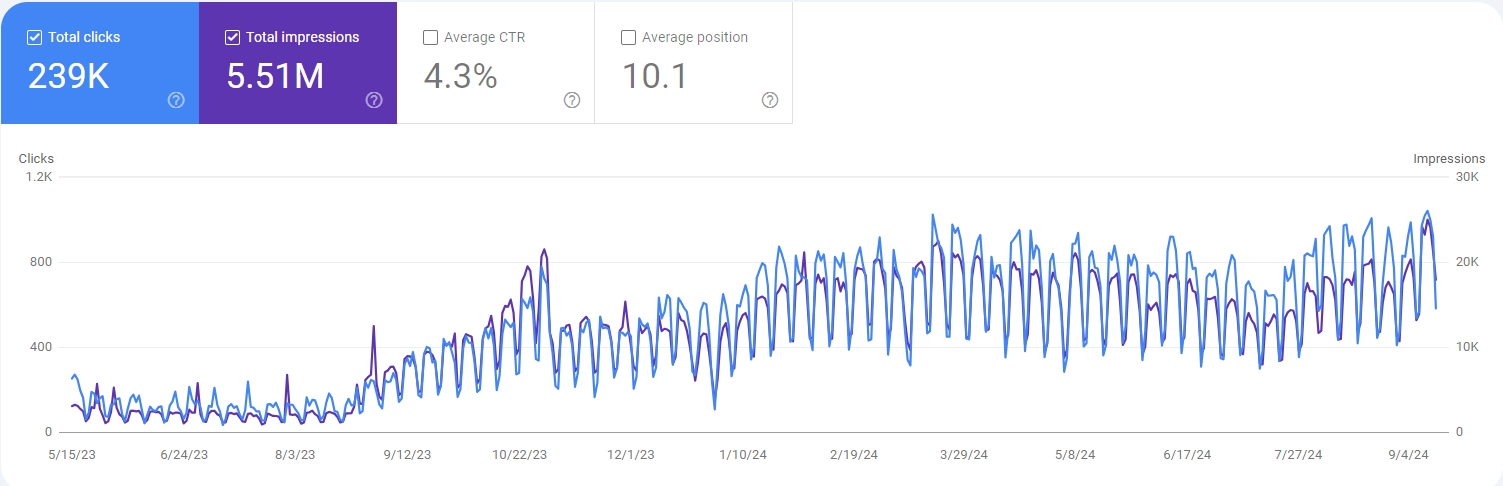Select the 10.1 average position value
Image resolution: width=1503 pixels, height=486 pixels.
coord(655,77)
